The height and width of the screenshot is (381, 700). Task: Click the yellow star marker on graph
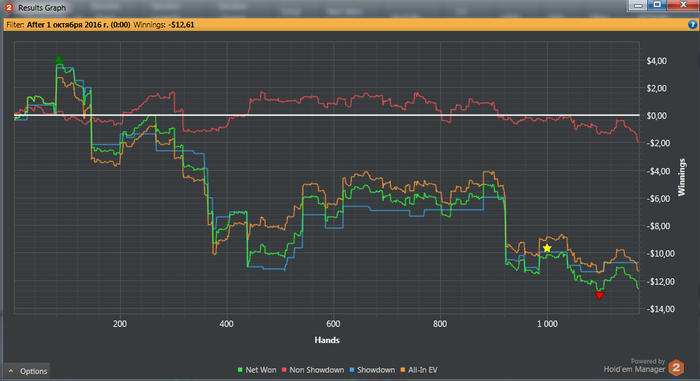(547, 248)
